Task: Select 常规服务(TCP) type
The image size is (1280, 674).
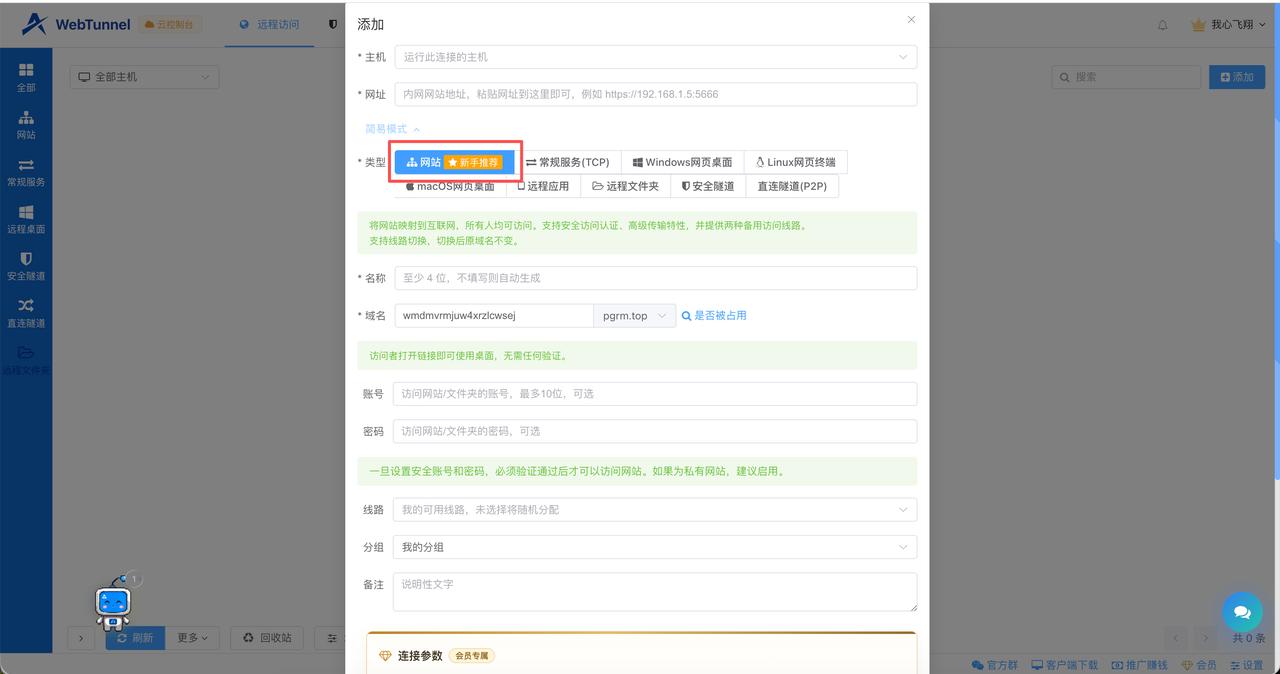Action: pos(567,162)
